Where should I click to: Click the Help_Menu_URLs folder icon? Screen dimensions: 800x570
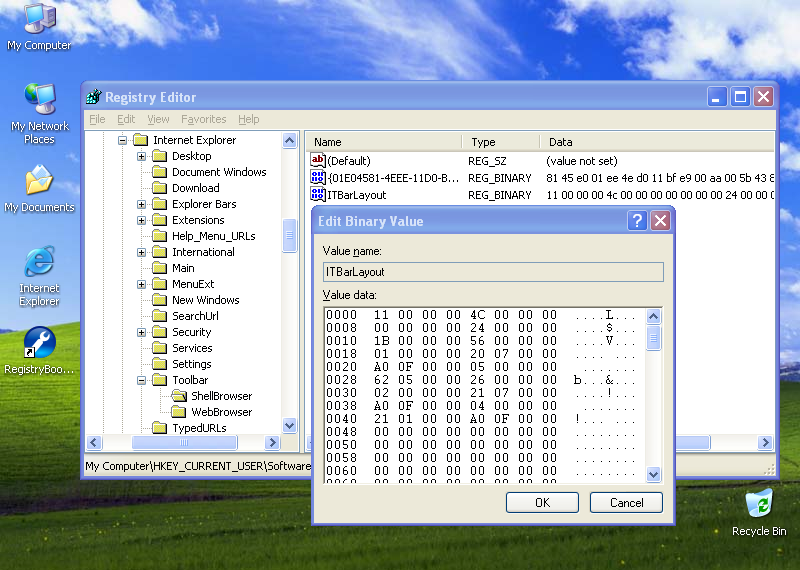(160, 236)
